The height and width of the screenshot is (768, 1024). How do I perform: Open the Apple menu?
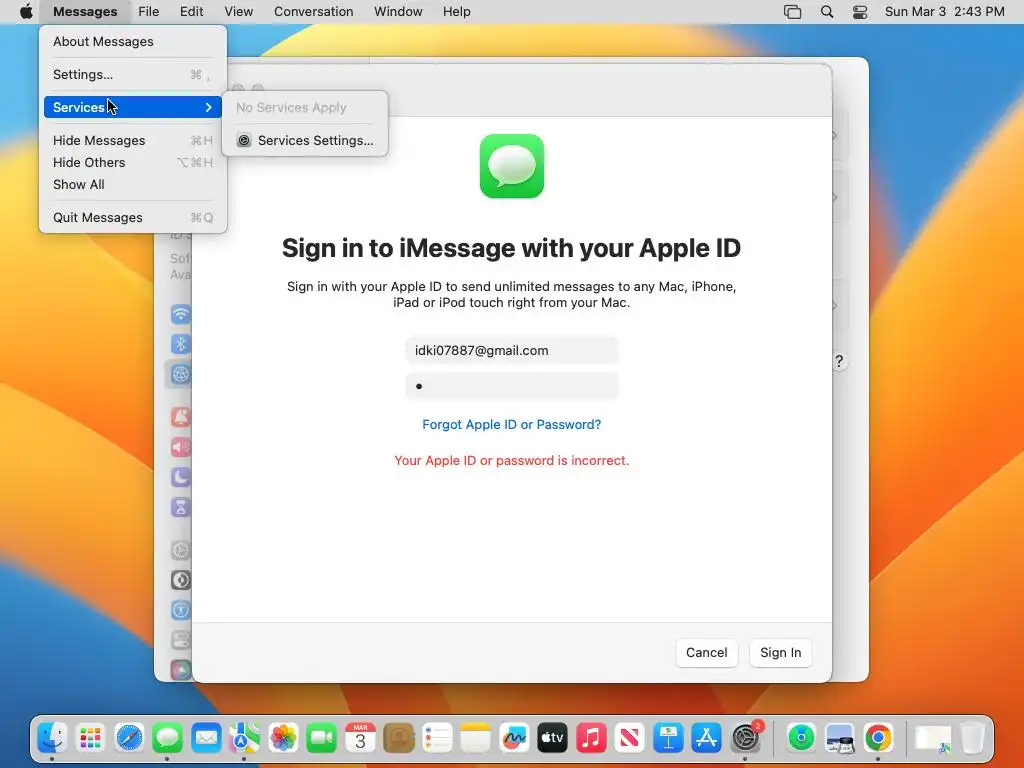pyautogui.click(x=26, y=12)
